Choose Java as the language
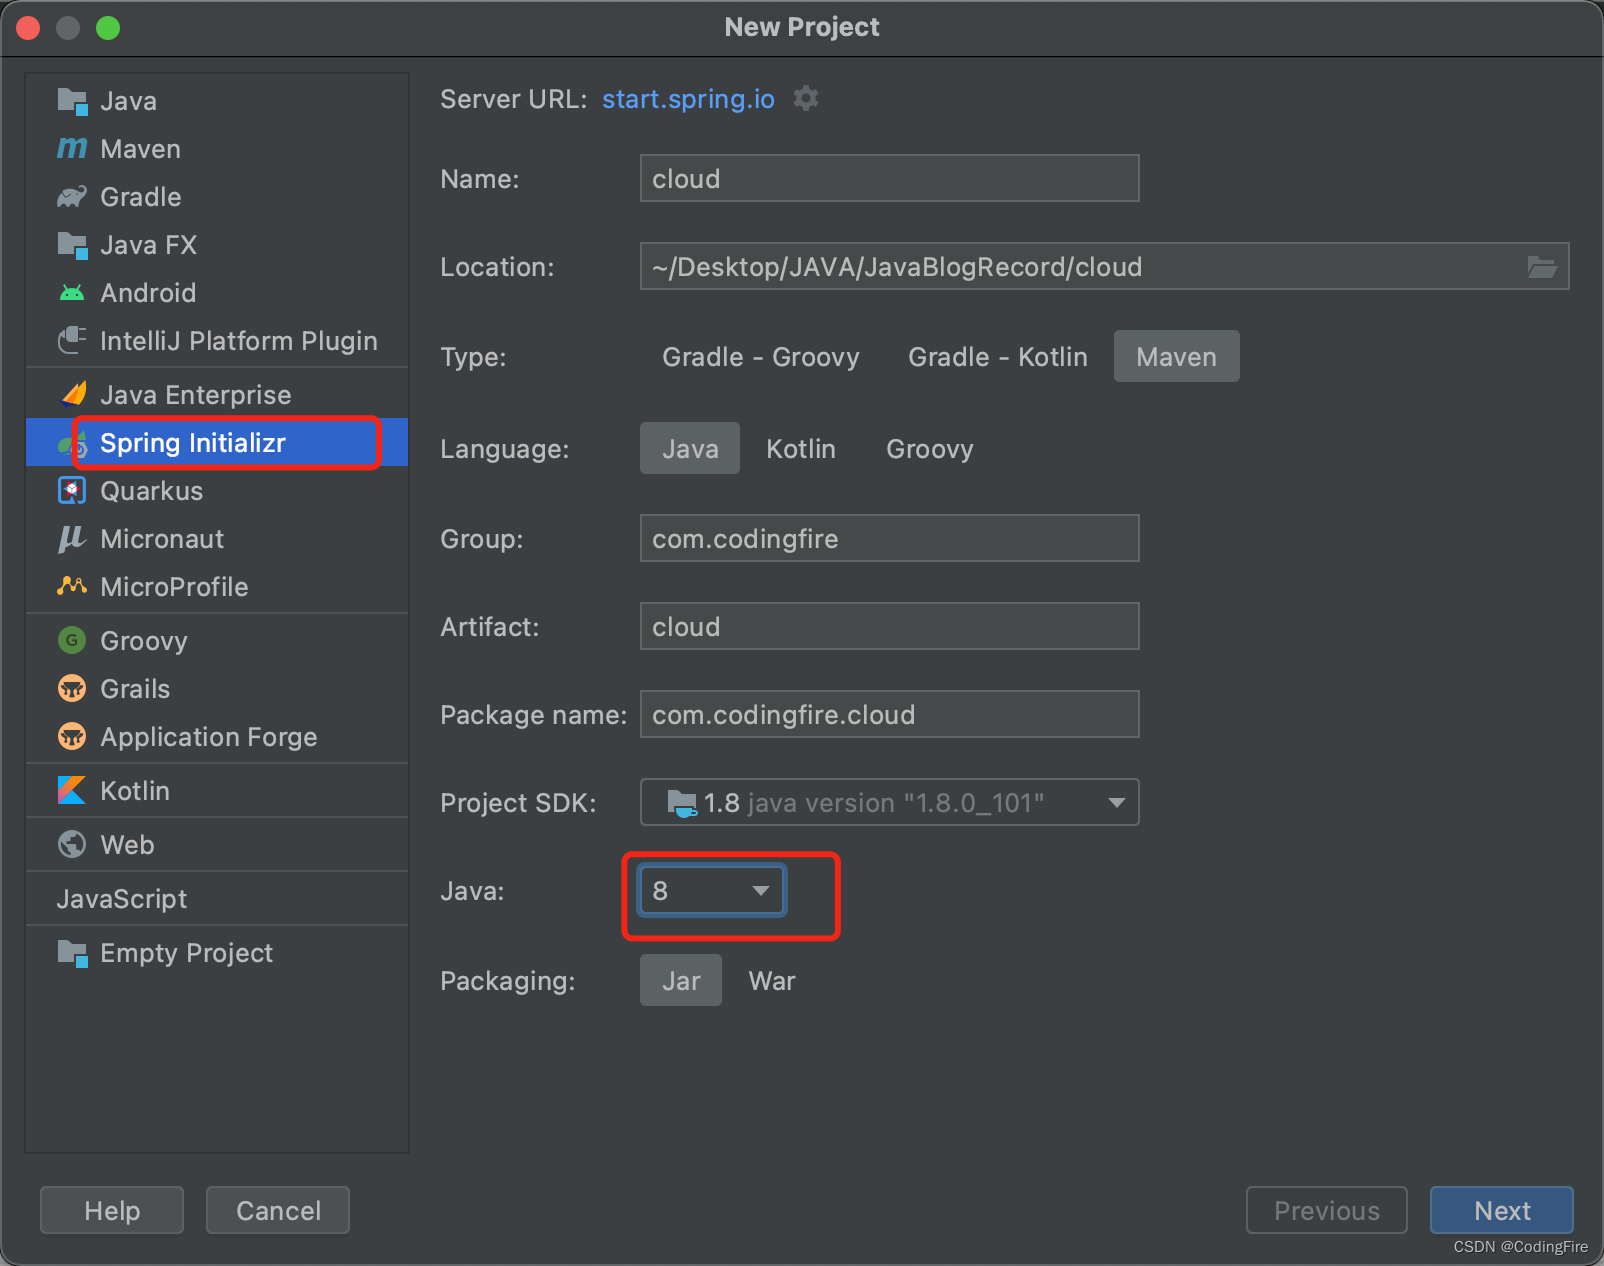The width and height of the screenshot is (1604, 1266). click(x=690, y=449)
